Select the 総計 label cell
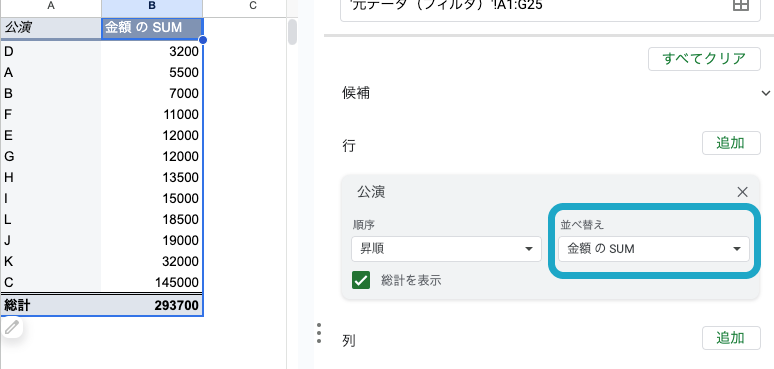The image size is (774, 369). pos(51,305)
